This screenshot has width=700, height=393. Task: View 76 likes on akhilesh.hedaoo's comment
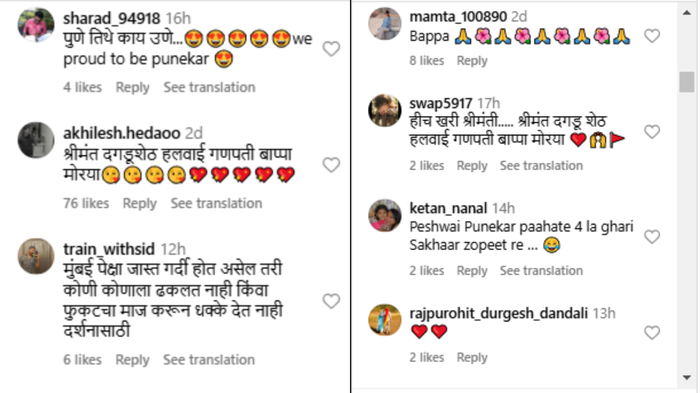tap(86, 203)
